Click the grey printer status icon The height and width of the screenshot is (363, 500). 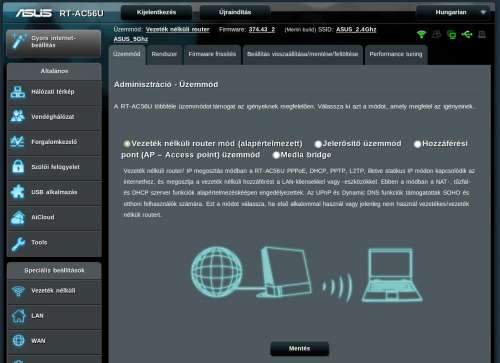click(x=482, y=34)
